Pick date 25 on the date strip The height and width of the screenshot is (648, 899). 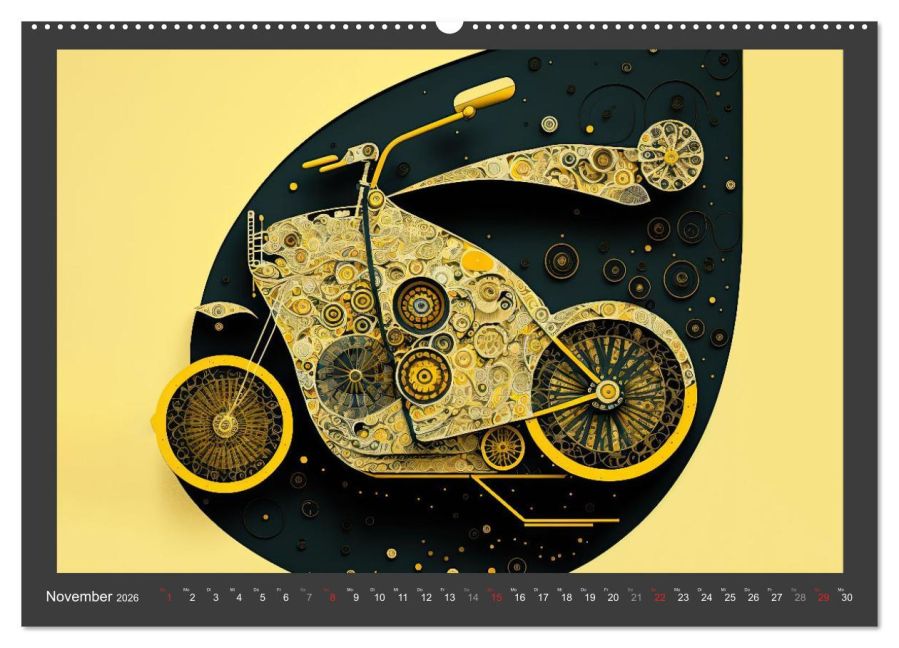pyautogui.click(x=730, y=598)
